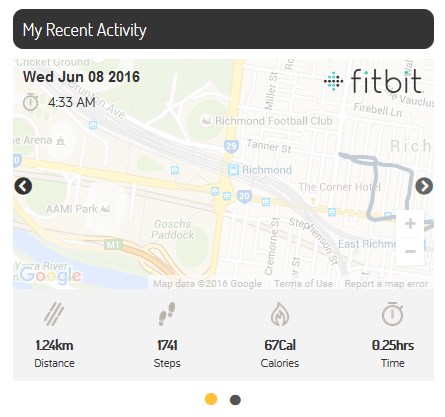Zoom out of the map with minus
This screenshot has width=445, height=417.
point(410,251)
